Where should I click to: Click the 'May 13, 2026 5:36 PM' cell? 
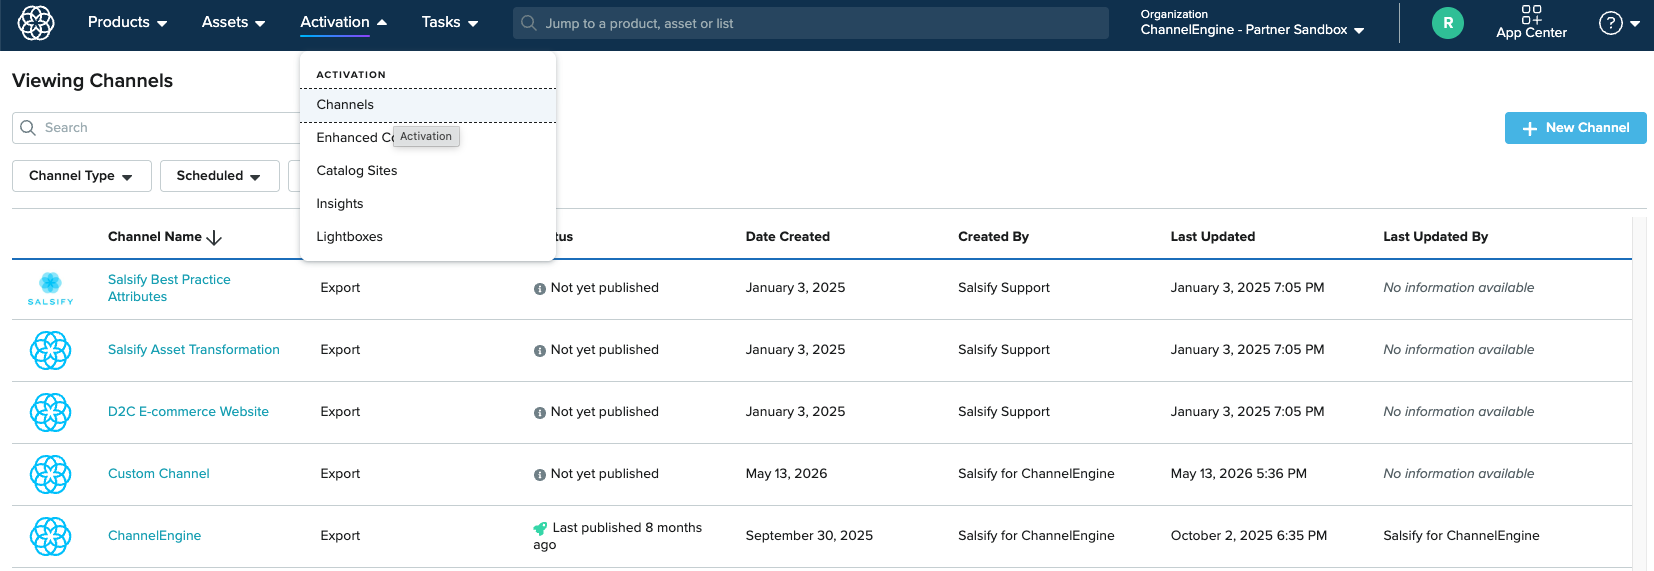1238,474
